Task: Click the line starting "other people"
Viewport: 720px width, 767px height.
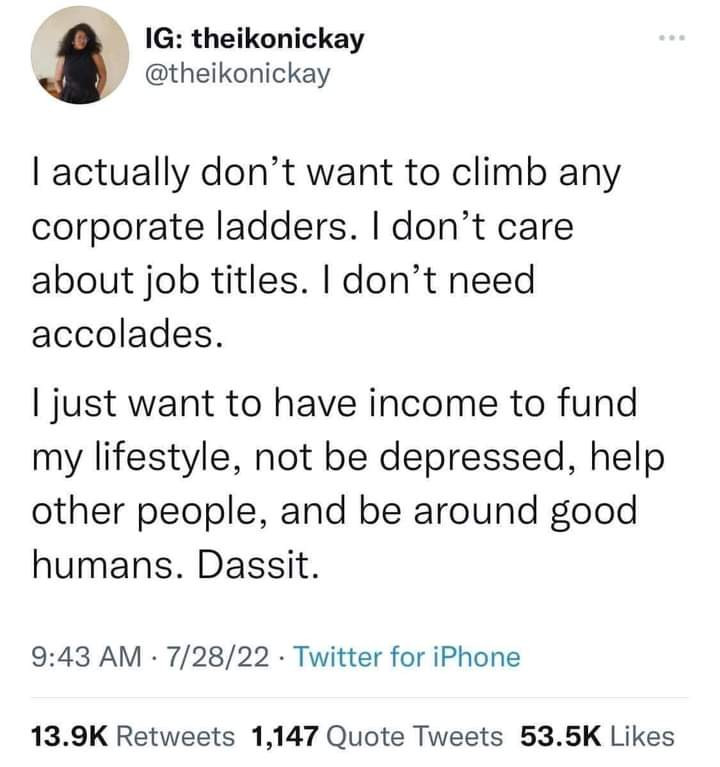Action: [x=335, y=514]
